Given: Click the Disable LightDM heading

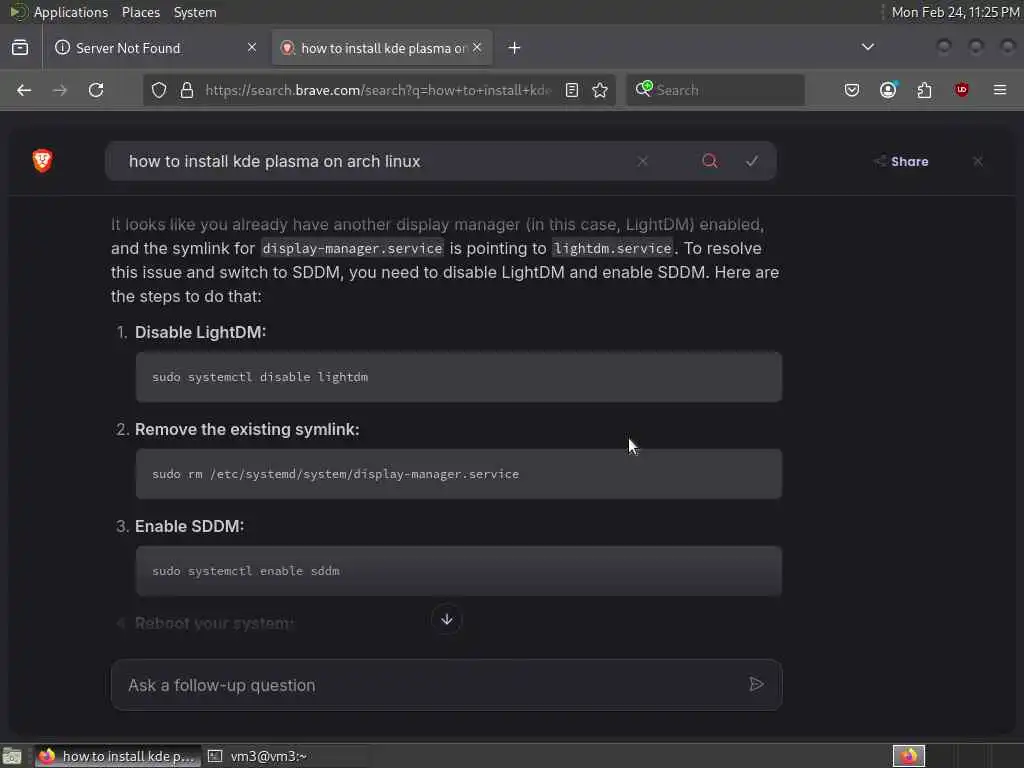Looking at the screenshot, I should [x=200, y=332].
